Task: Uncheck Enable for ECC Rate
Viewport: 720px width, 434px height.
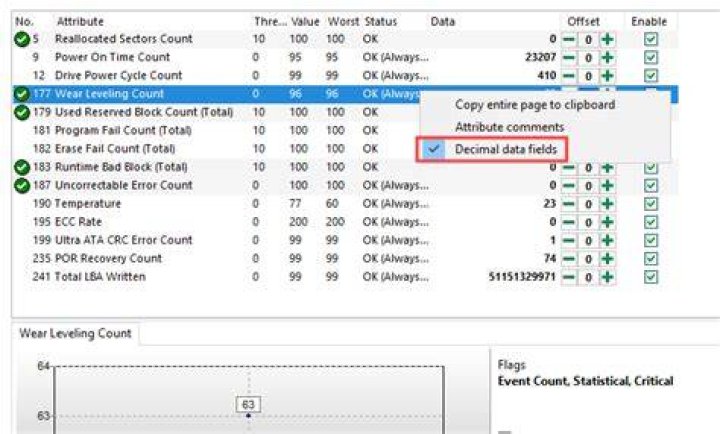Action: pyautogui.click(x=651, y=222)
